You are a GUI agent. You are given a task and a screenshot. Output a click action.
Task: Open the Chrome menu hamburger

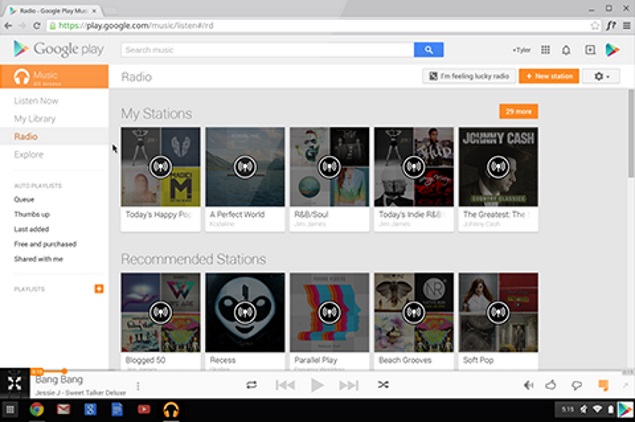[626, 26]
